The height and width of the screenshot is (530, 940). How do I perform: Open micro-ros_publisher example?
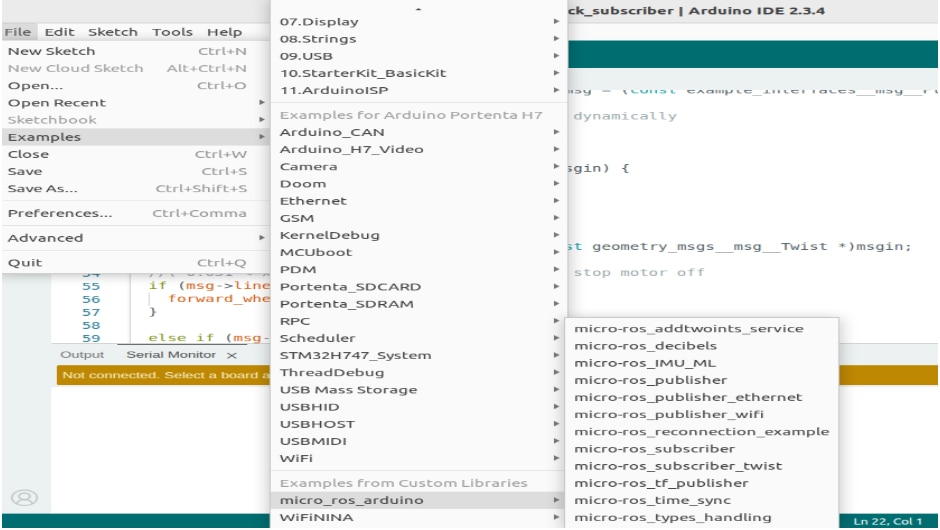click(701, 380)
